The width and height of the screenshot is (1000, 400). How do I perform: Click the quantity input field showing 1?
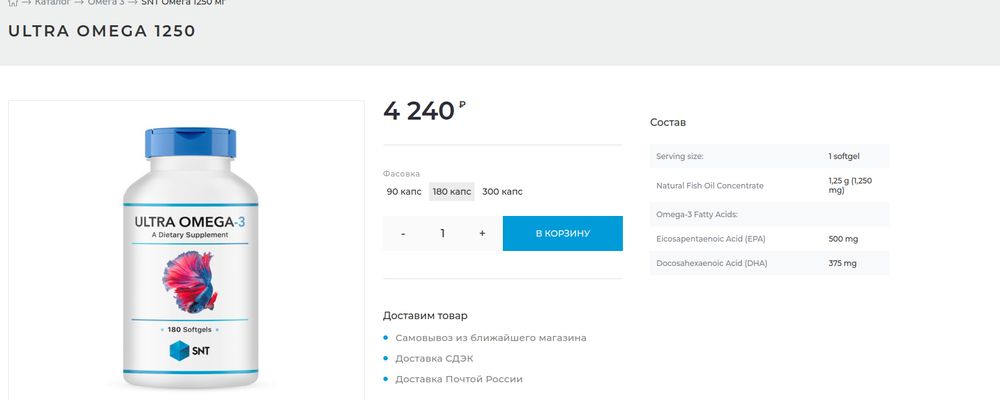pos(443,233)
